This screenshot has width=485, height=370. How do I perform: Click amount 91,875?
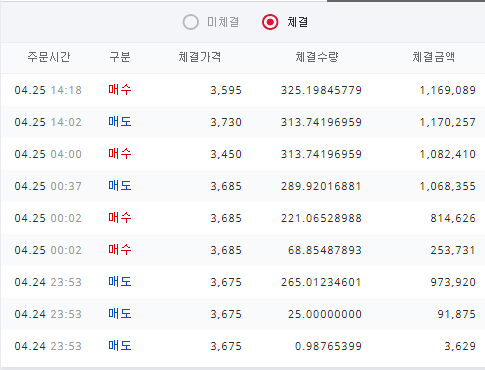(x=457, y=314)
